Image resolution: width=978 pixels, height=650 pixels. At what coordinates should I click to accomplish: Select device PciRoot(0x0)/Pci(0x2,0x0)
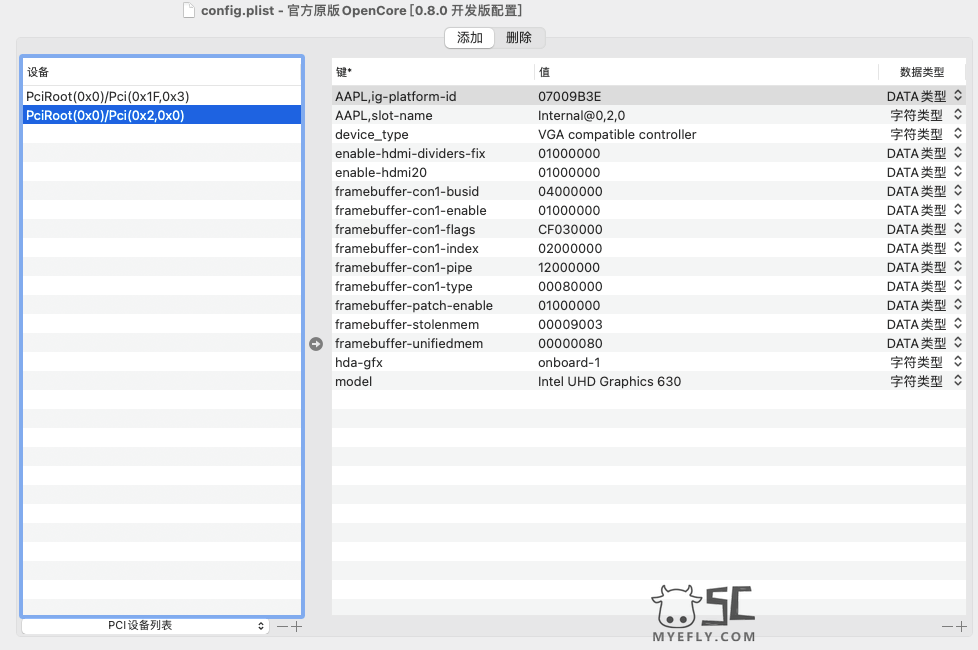(105, 115)
